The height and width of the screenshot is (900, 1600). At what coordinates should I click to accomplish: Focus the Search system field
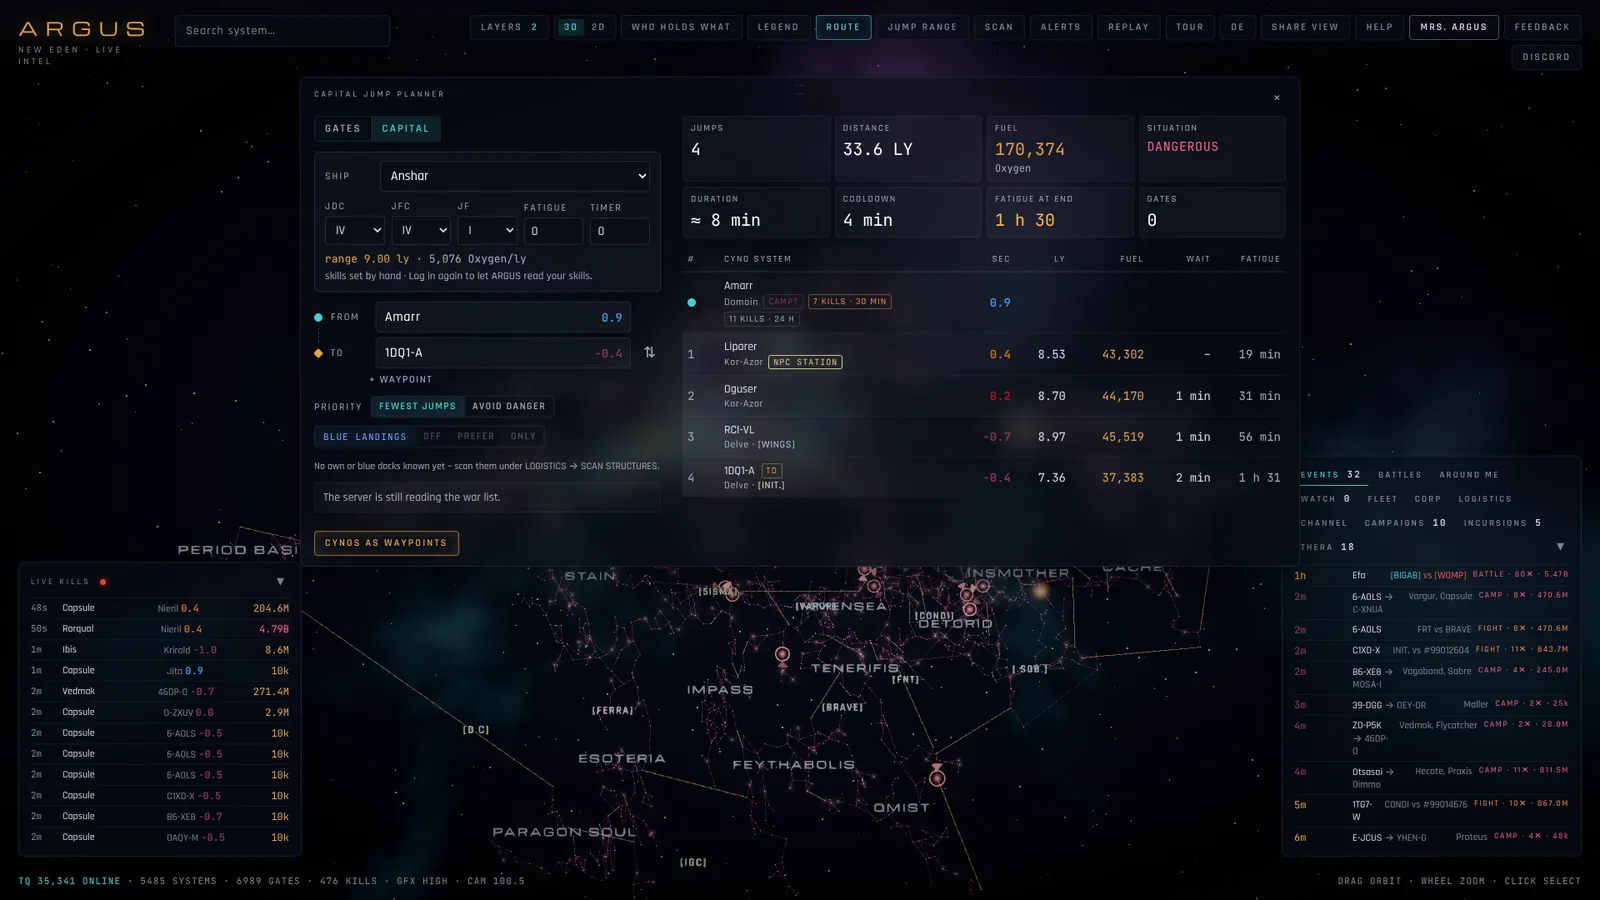(282, 31)
